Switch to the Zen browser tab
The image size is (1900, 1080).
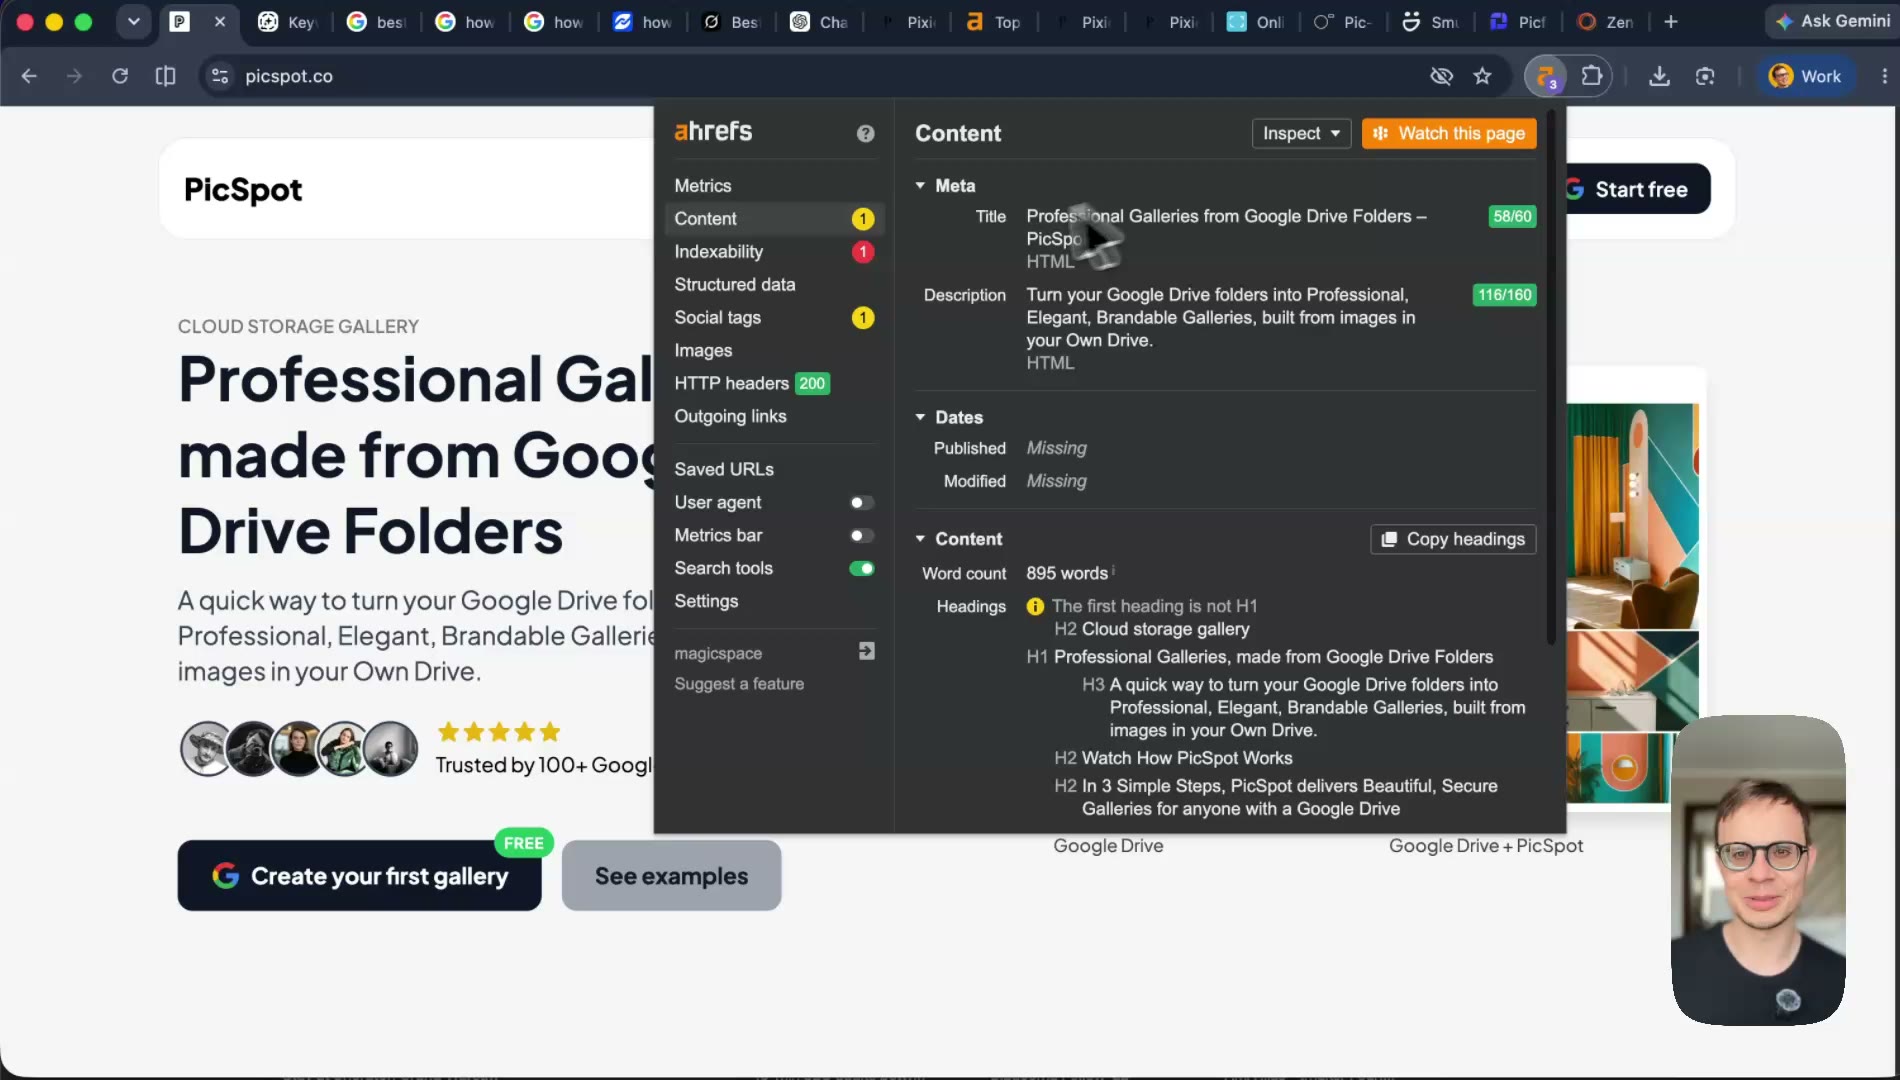[1606, 22]
